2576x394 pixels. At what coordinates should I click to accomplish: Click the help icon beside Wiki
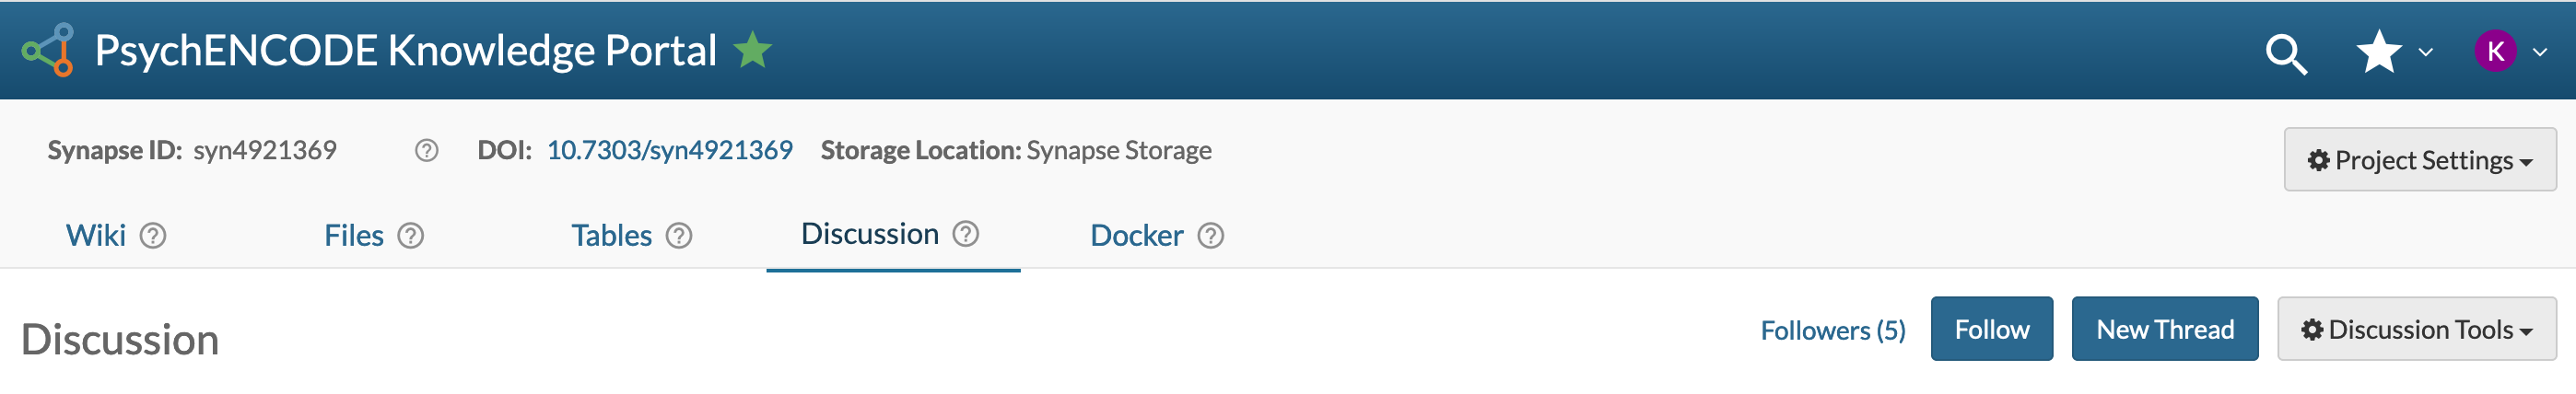point(153,236)
